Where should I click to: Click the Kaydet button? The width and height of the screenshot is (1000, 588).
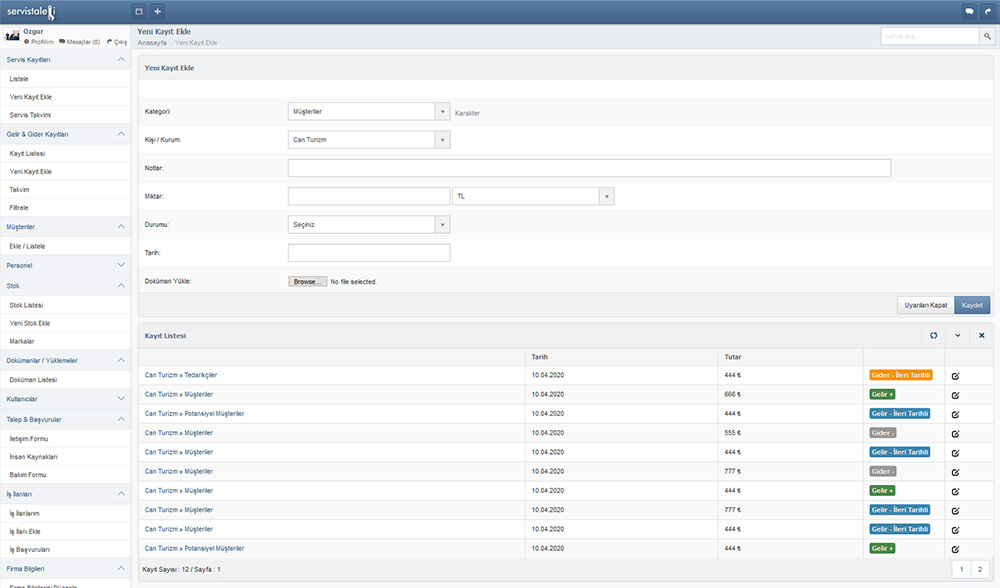(x=972, y=305)
